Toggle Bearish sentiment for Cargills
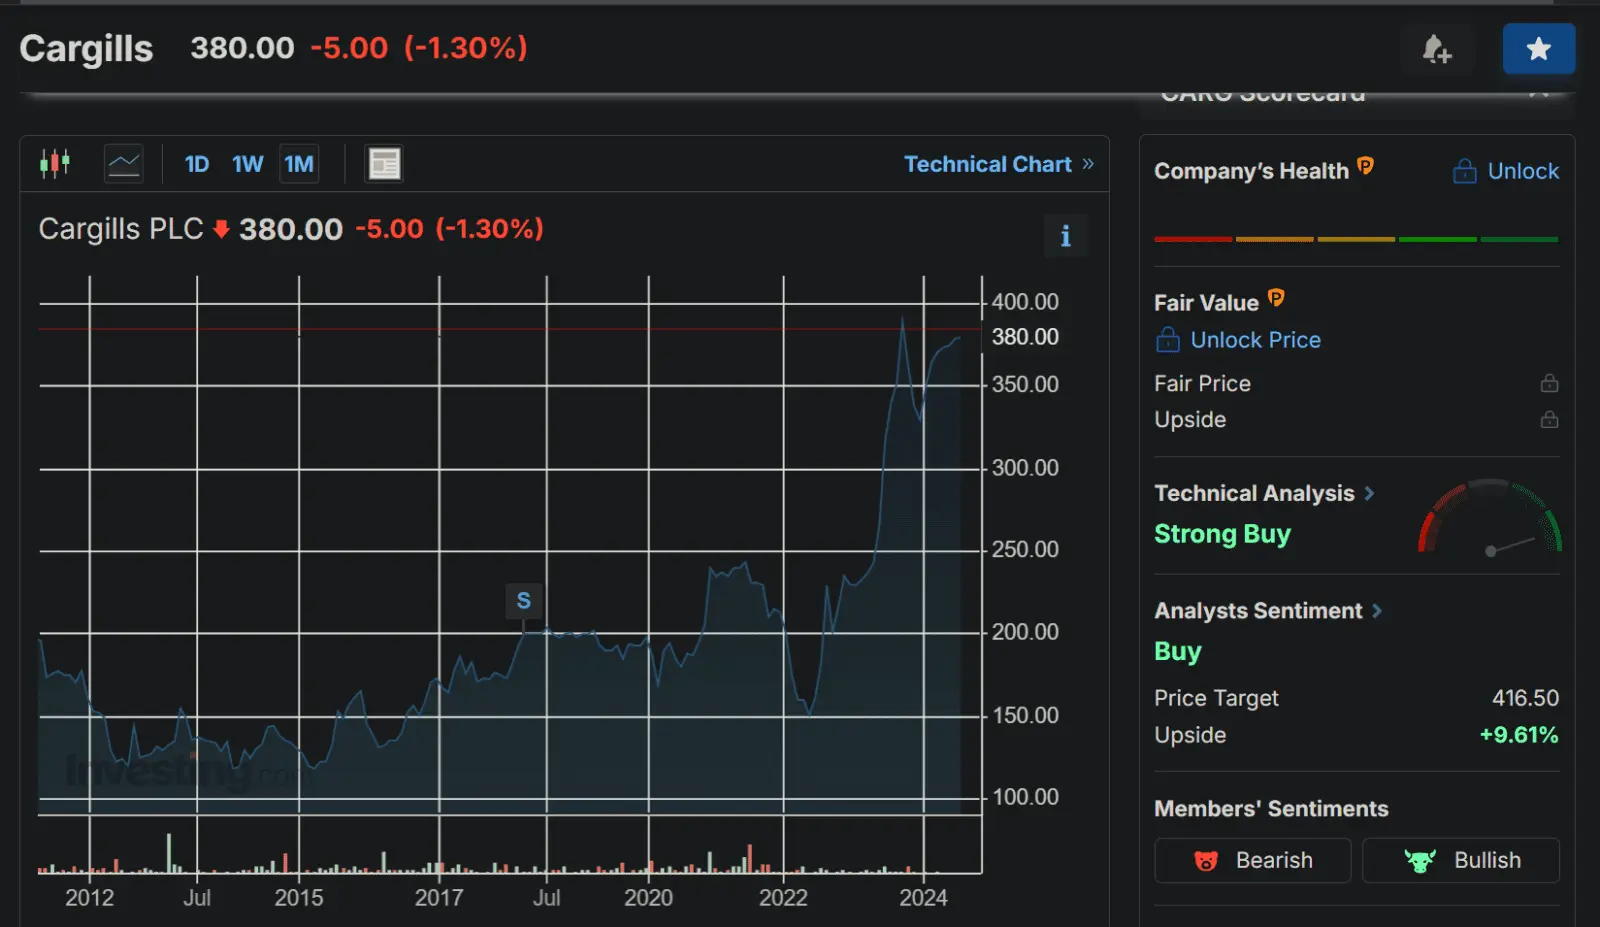Image resolution: width=1600 pixels, height=927 pixels. [1252, 860]
